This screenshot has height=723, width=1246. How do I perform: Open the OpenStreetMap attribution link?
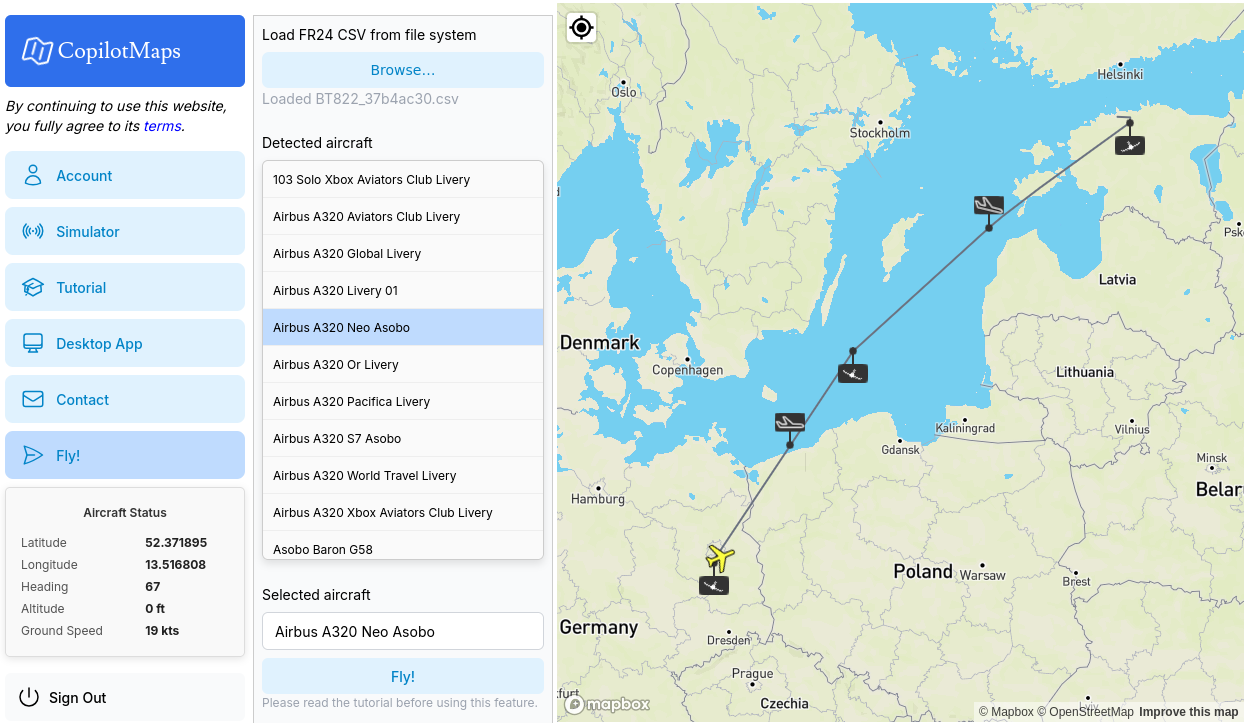(1085, 712)
